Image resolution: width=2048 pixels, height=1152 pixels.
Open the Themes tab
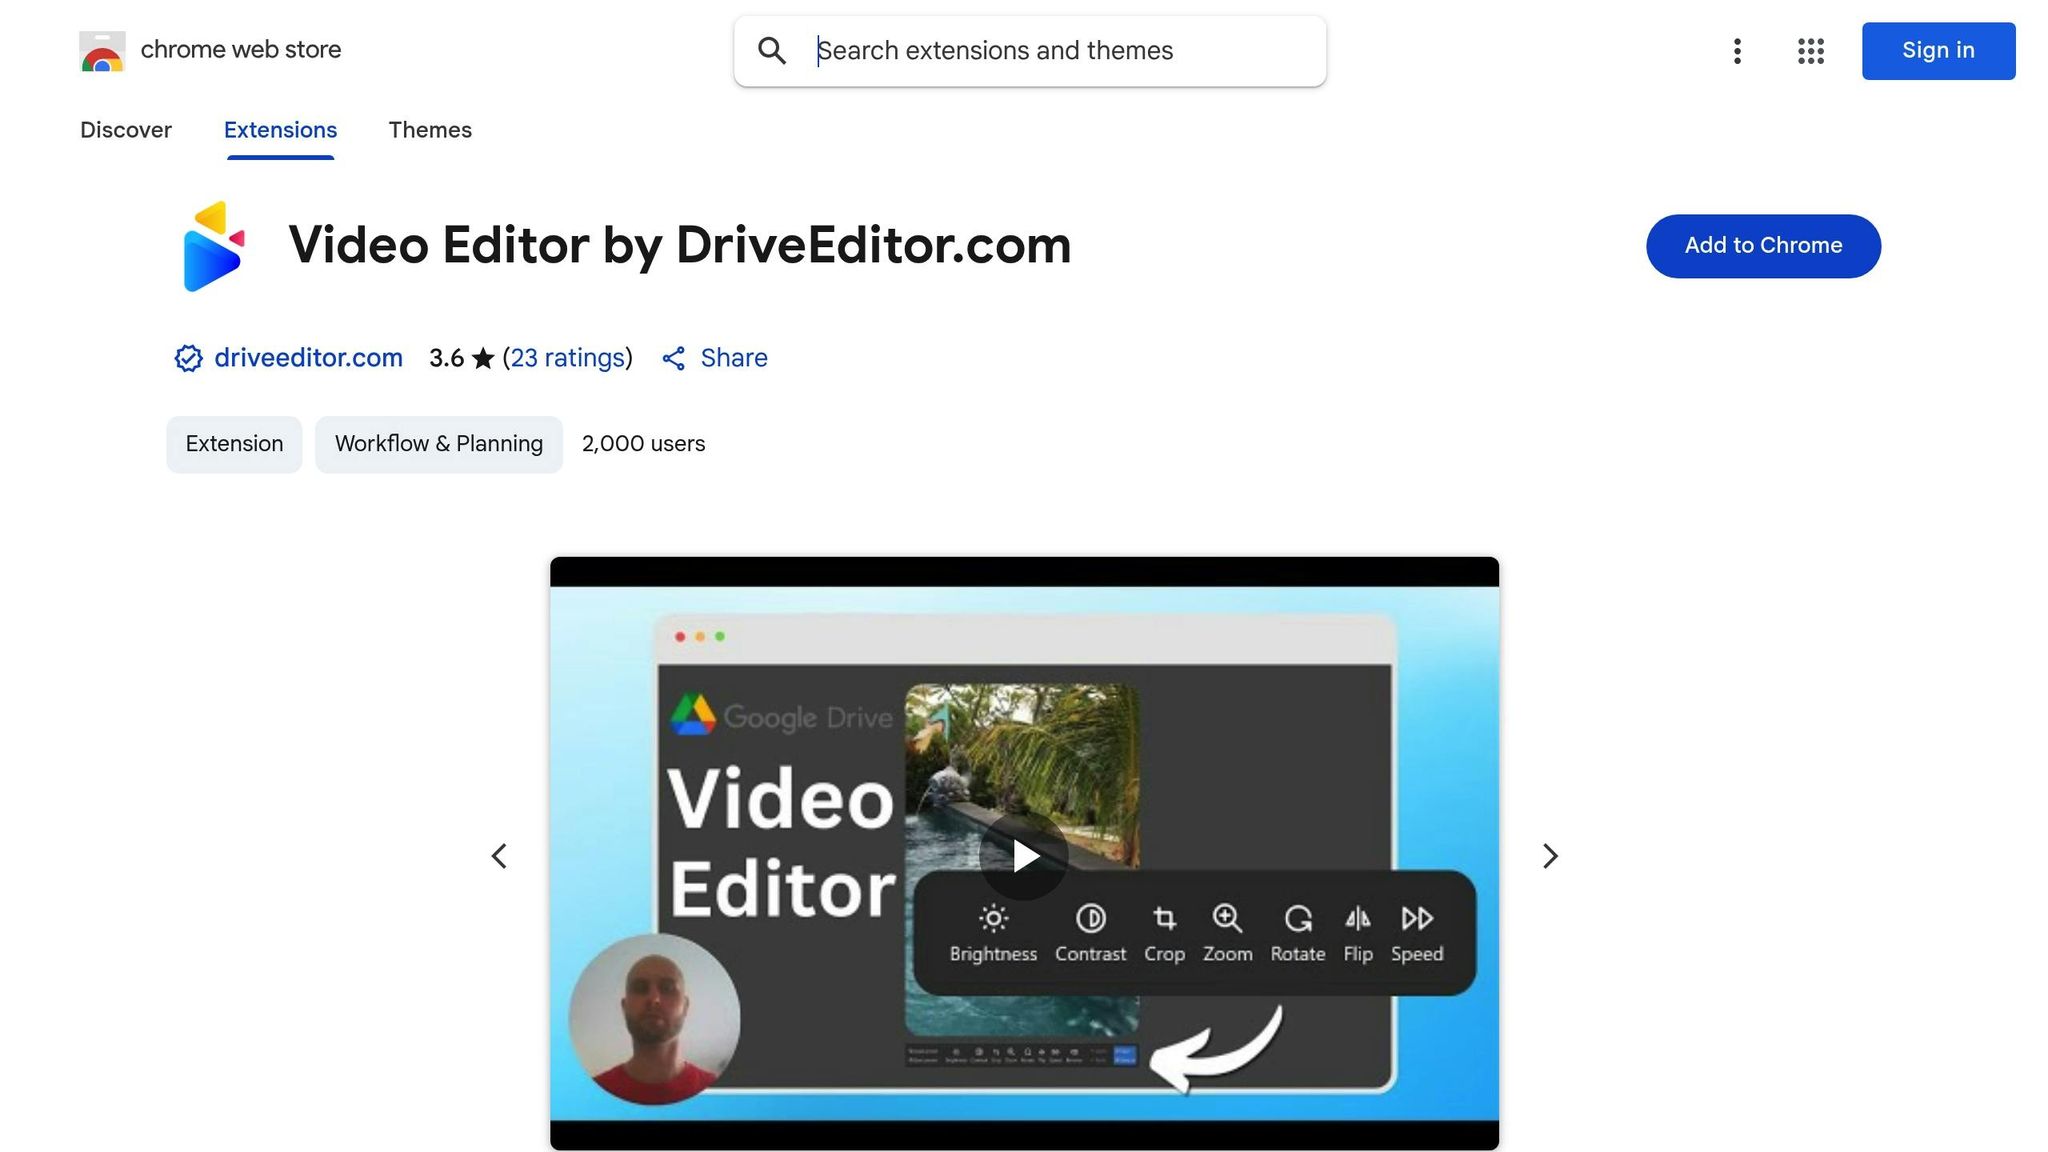430,130
